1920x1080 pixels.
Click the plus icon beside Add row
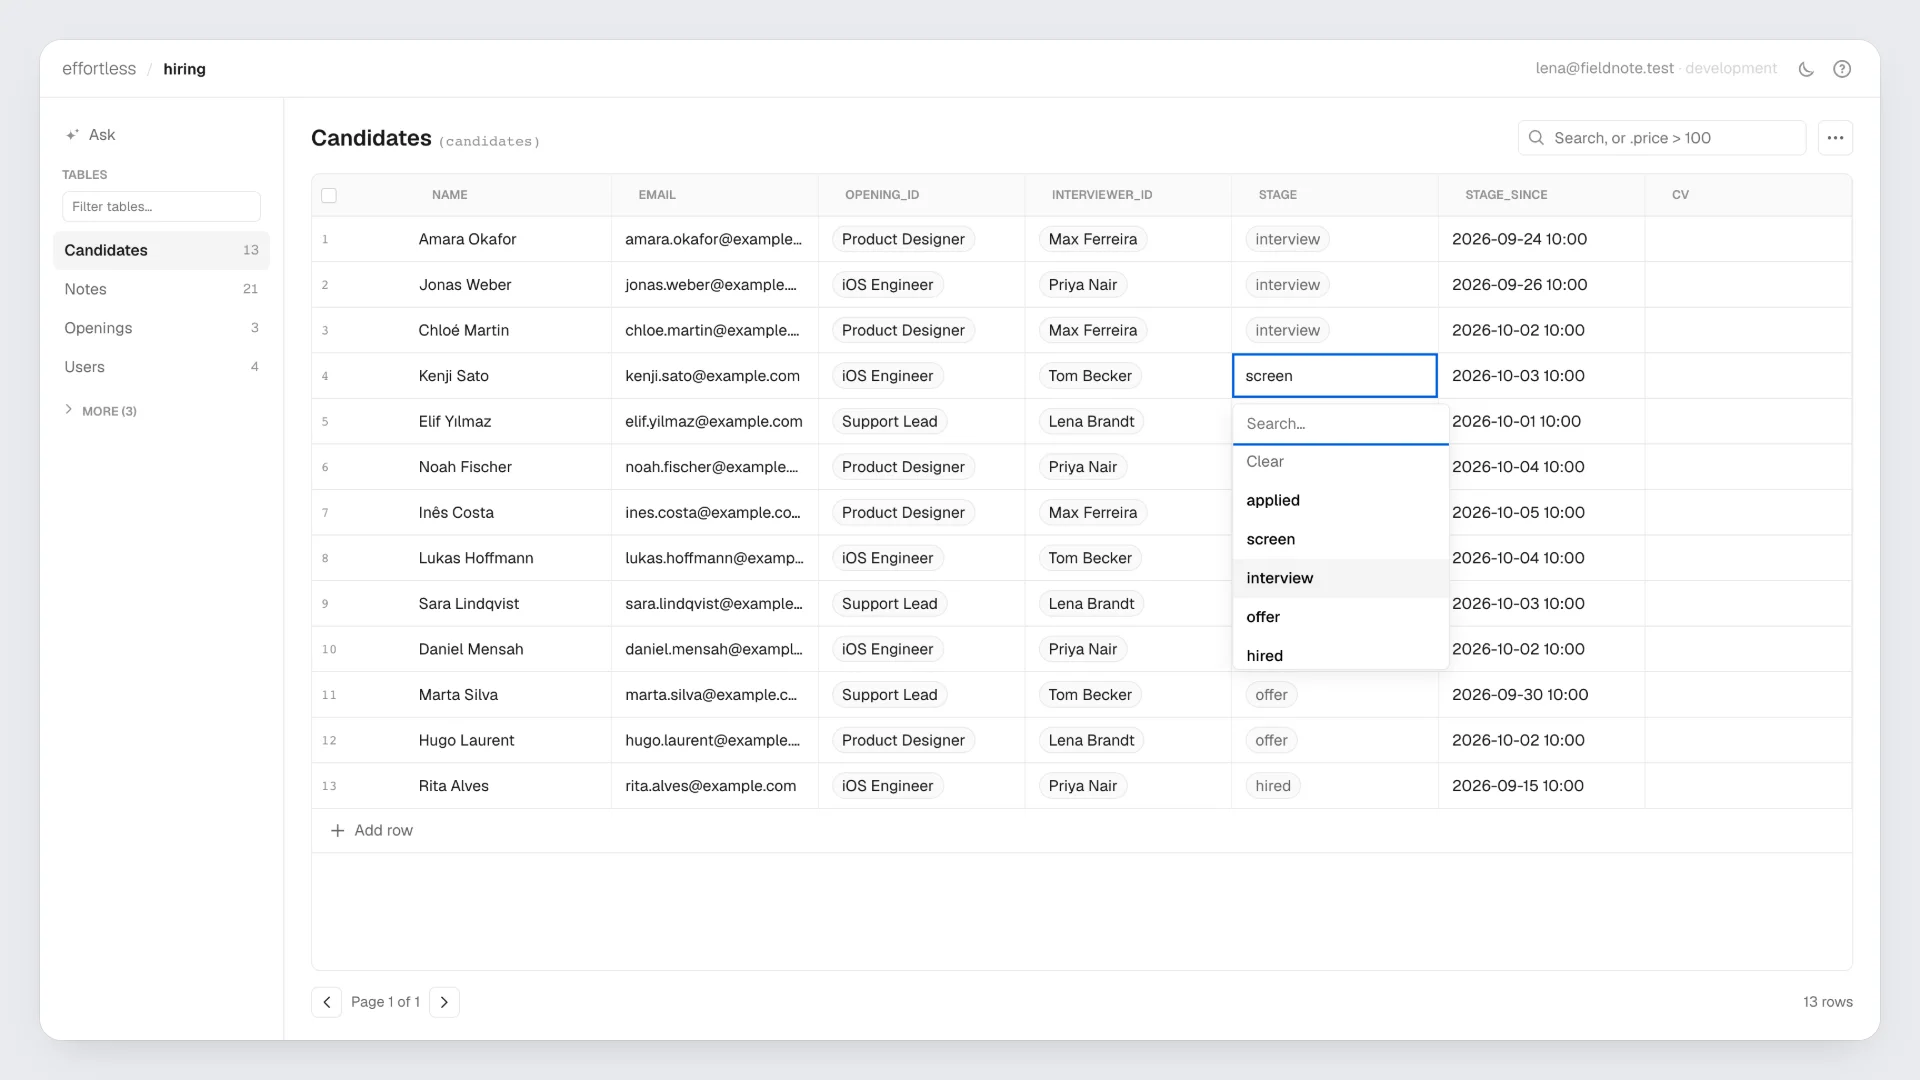338,831
